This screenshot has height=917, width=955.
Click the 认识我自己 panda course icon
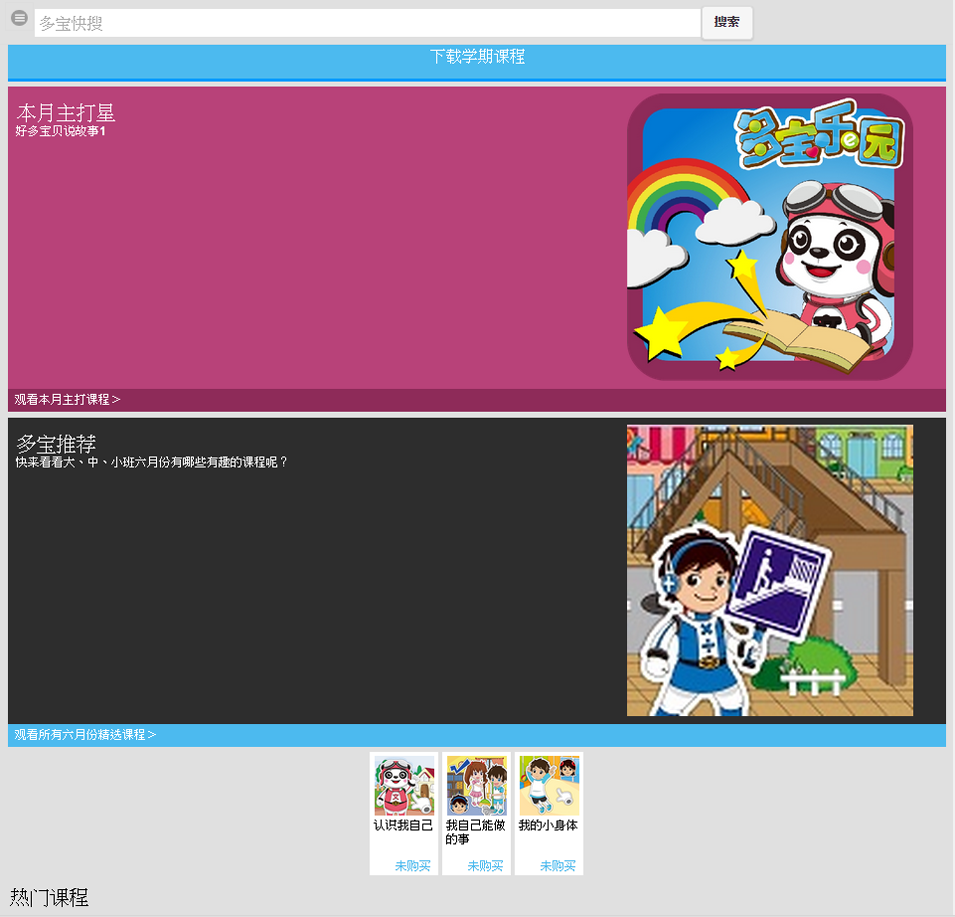(404, 785)
